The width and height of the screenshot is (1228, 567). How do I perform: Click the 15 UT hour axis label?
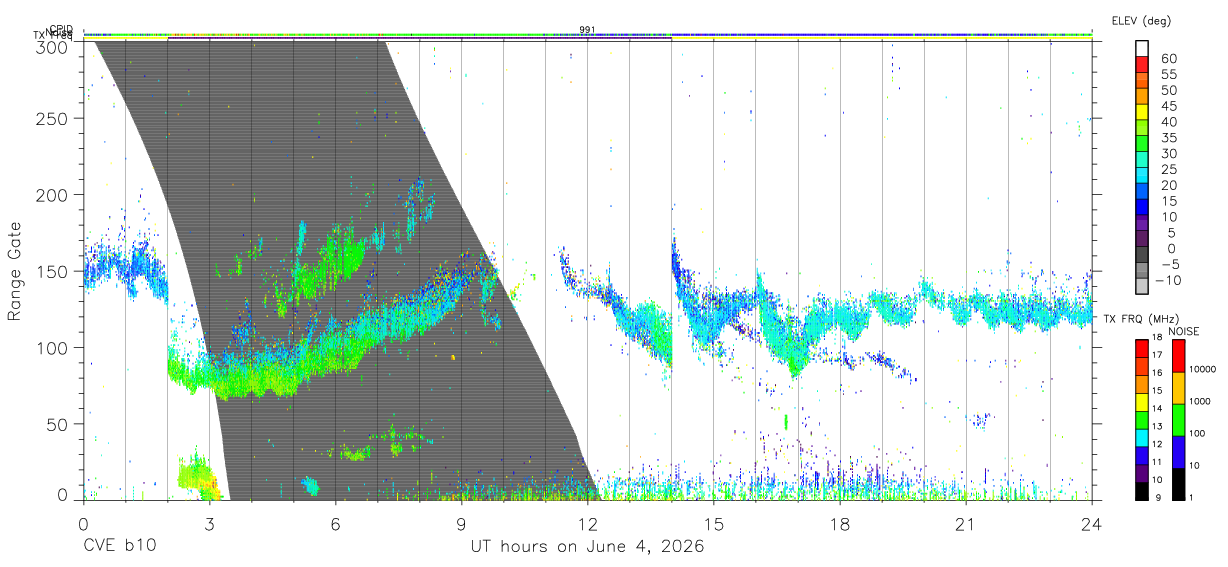(x=714, y=525)
